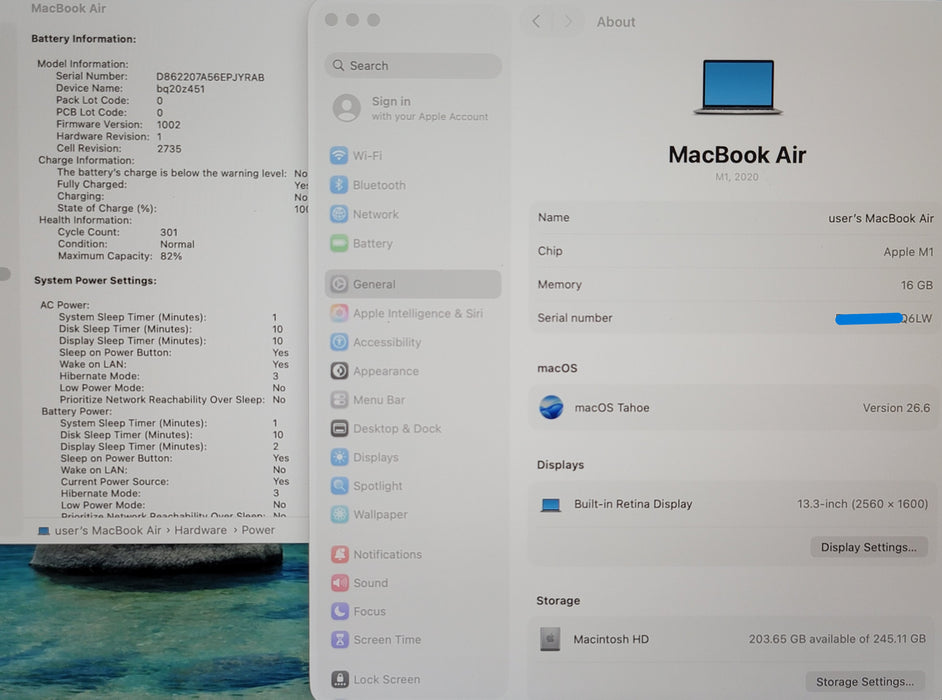
Task: Select the Displays sun icon
Action: [339, 457]
